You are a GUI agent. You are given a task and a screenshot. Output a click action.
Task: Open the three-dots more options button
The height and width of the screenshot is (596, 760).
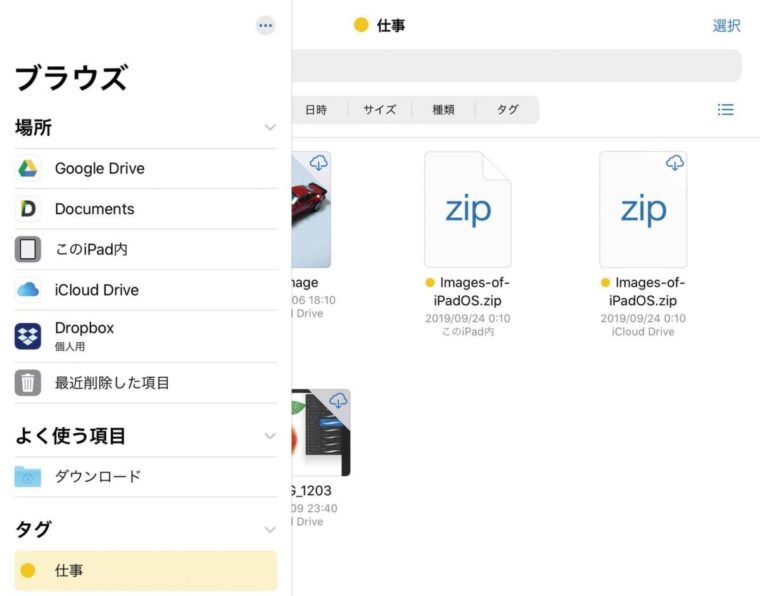point(266,25)
